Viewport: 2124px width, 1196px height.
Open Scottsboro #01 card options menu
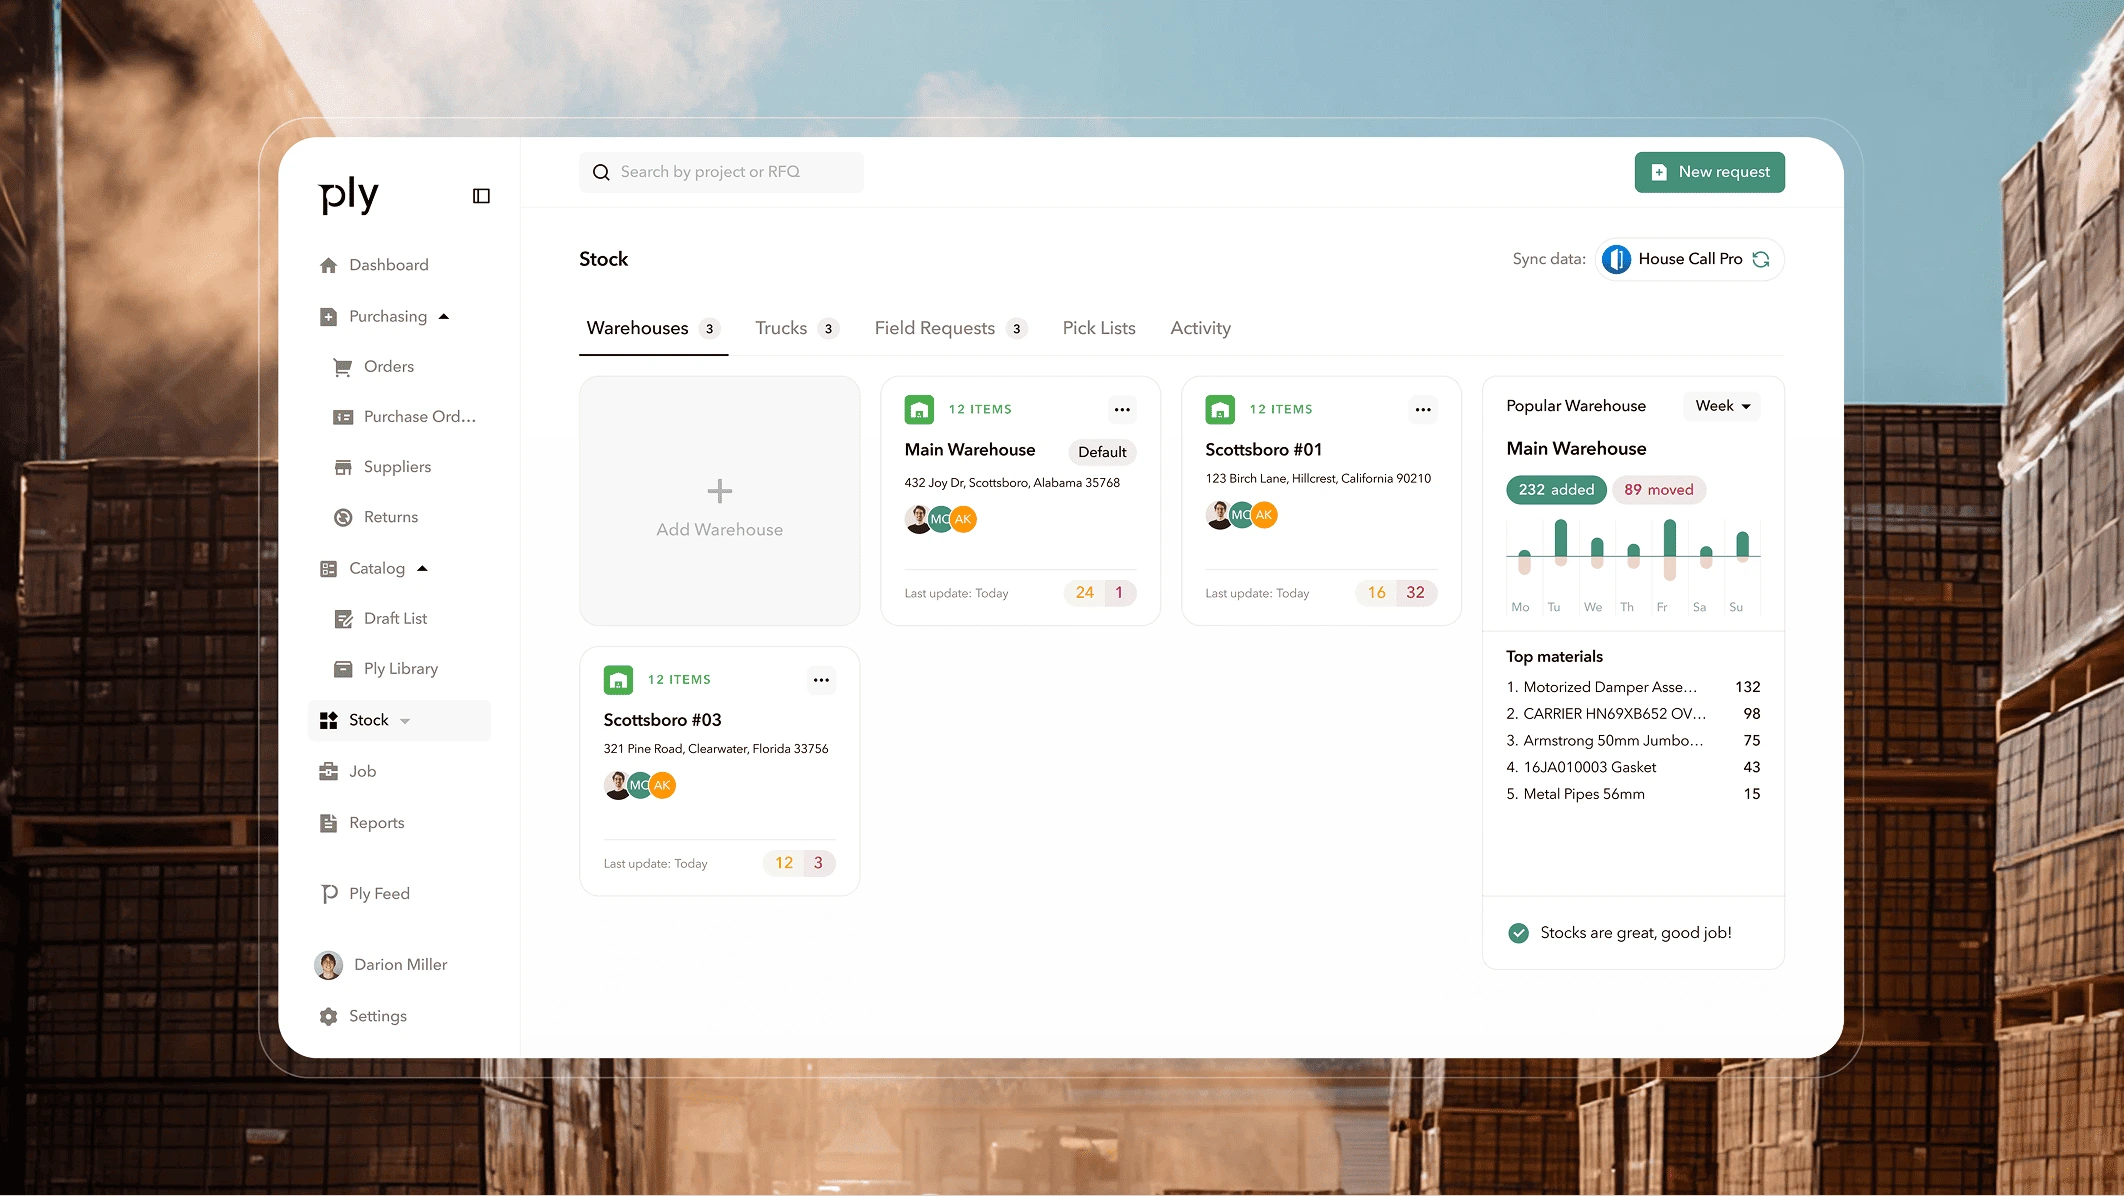[1423, 409]
